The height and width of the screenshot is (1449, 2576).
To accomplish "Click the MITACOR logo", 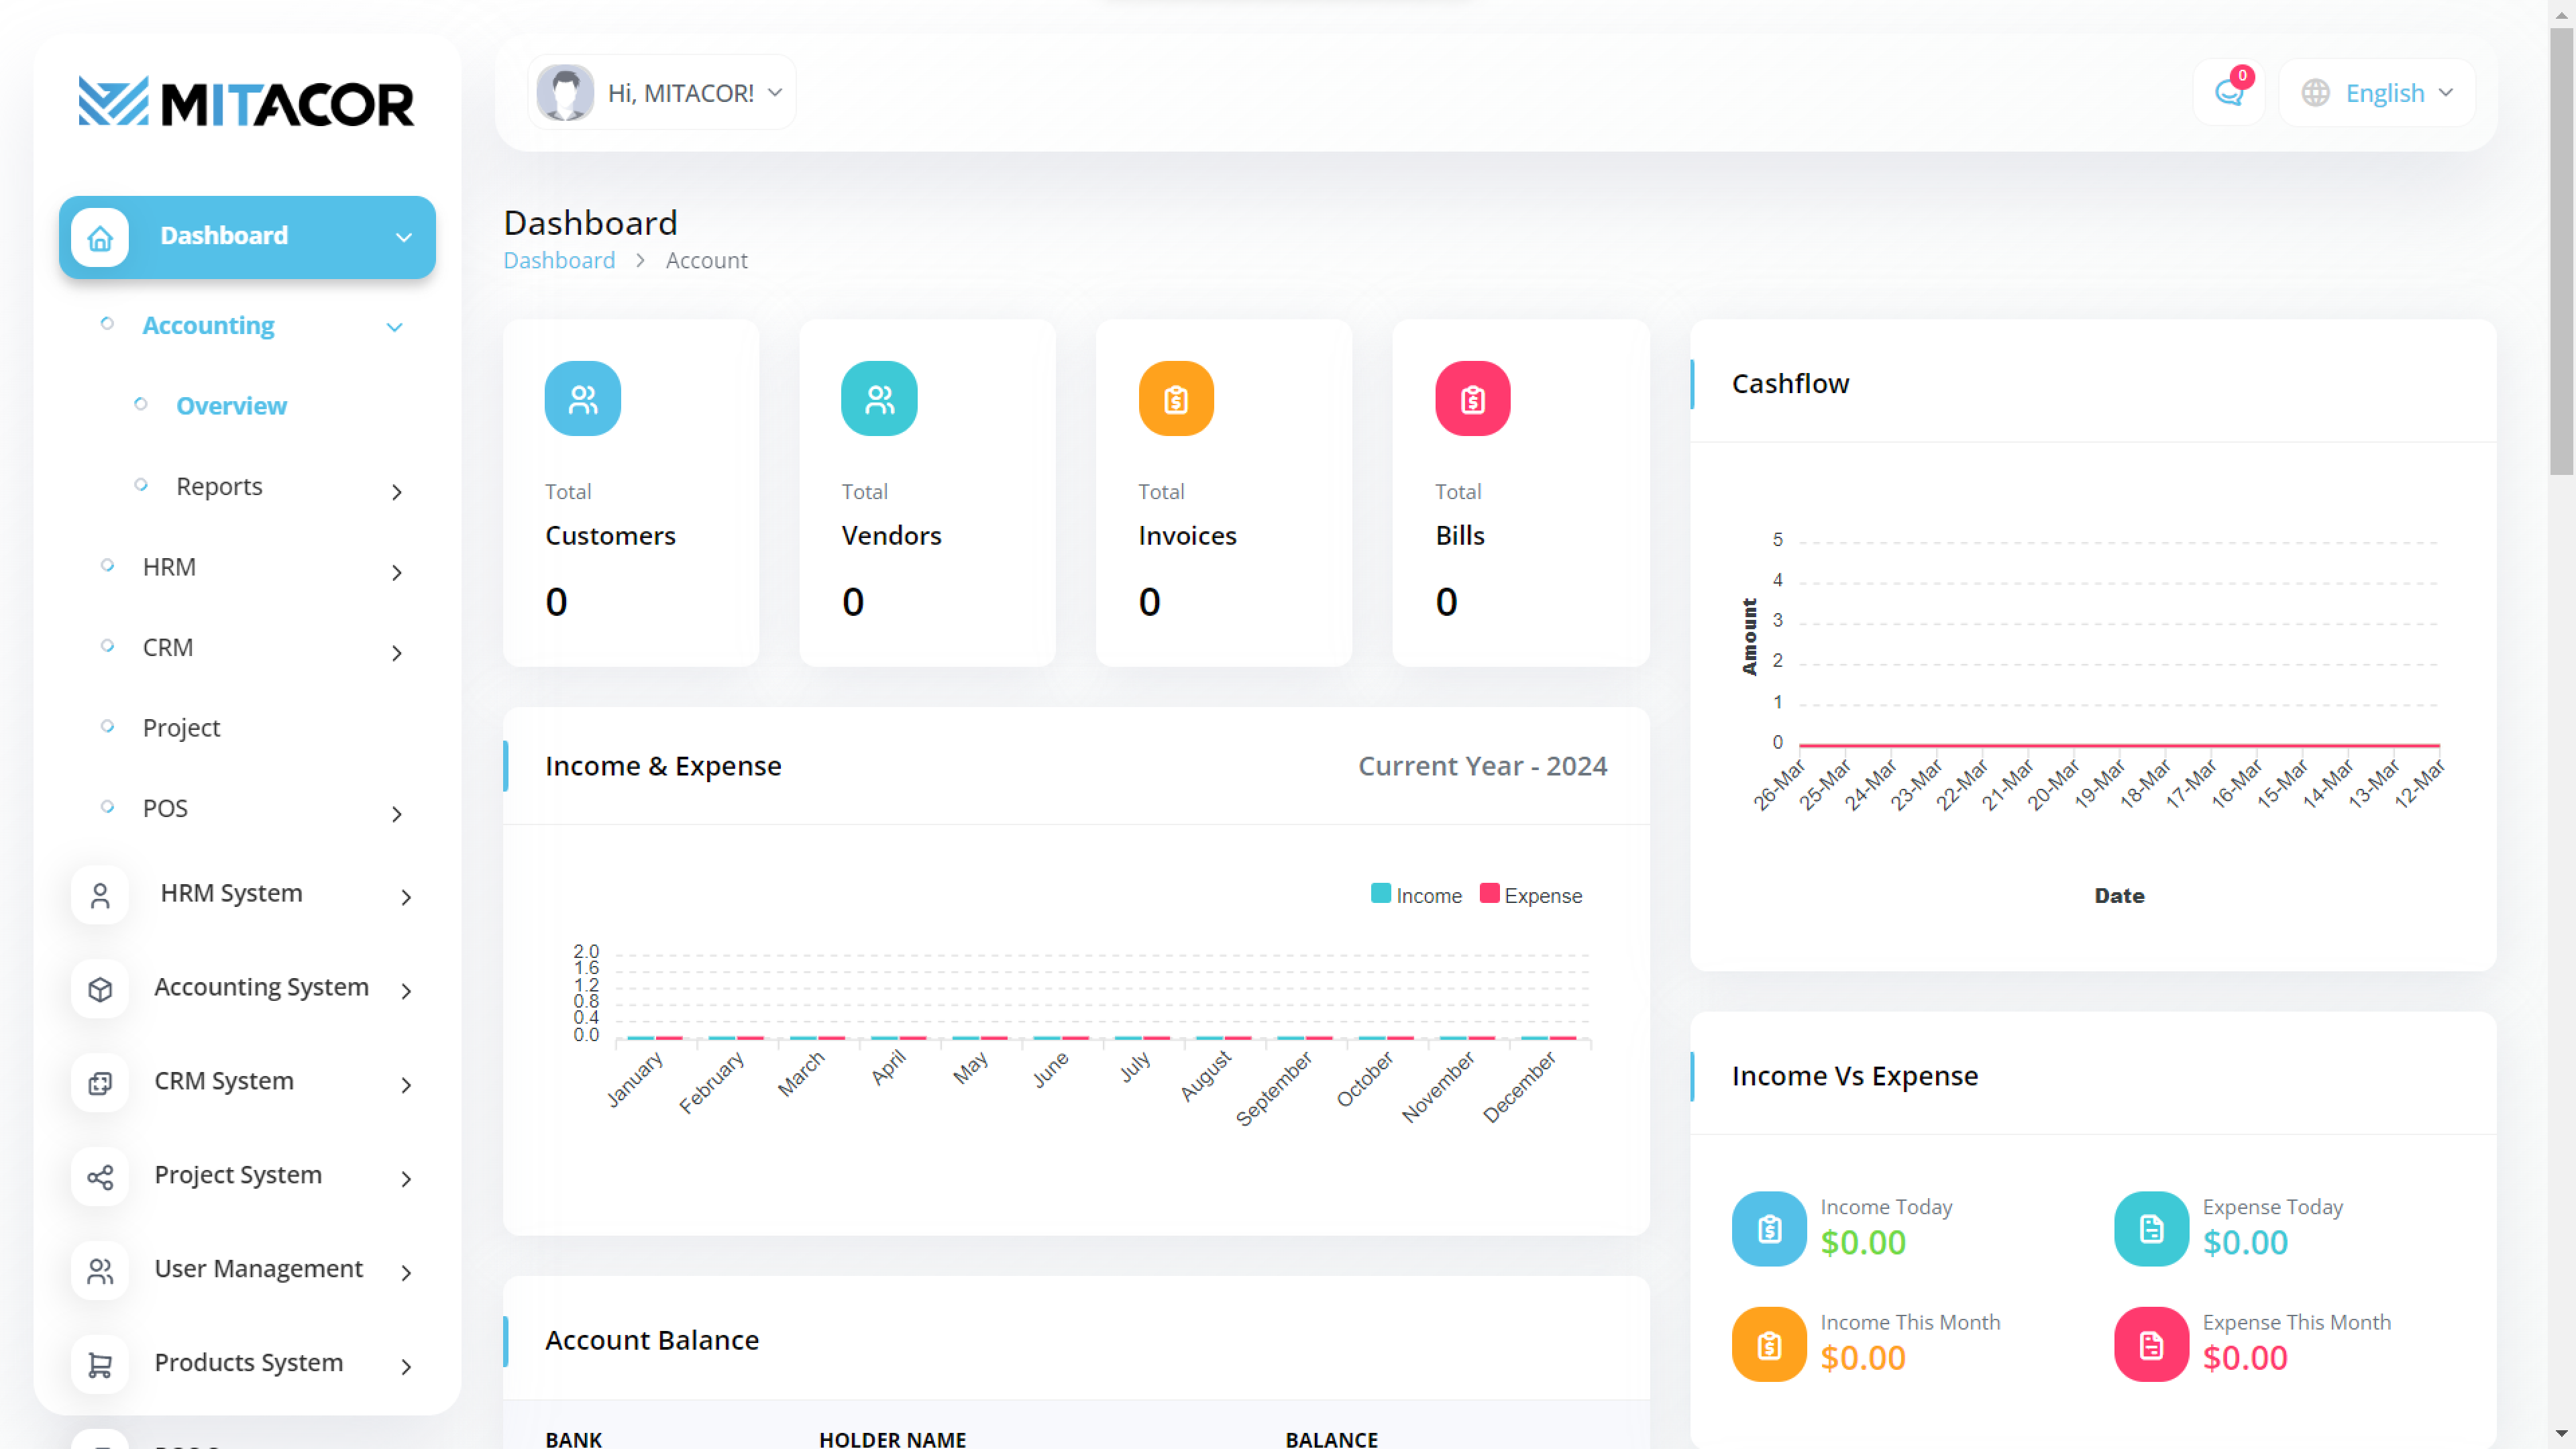I will [x=246, y=102].
